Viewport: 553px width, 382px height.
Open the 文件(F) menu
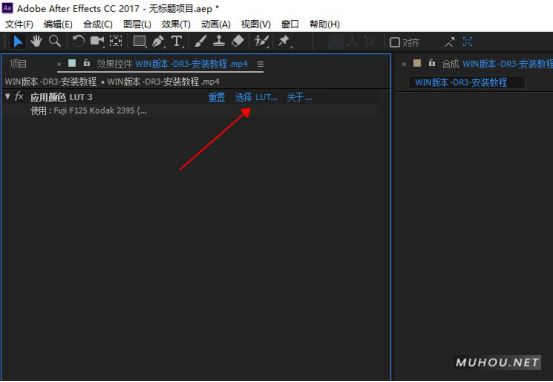point(19,24)
